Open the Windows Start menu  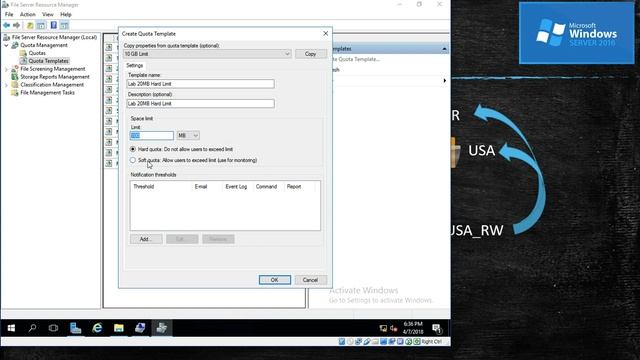[11, 328]
